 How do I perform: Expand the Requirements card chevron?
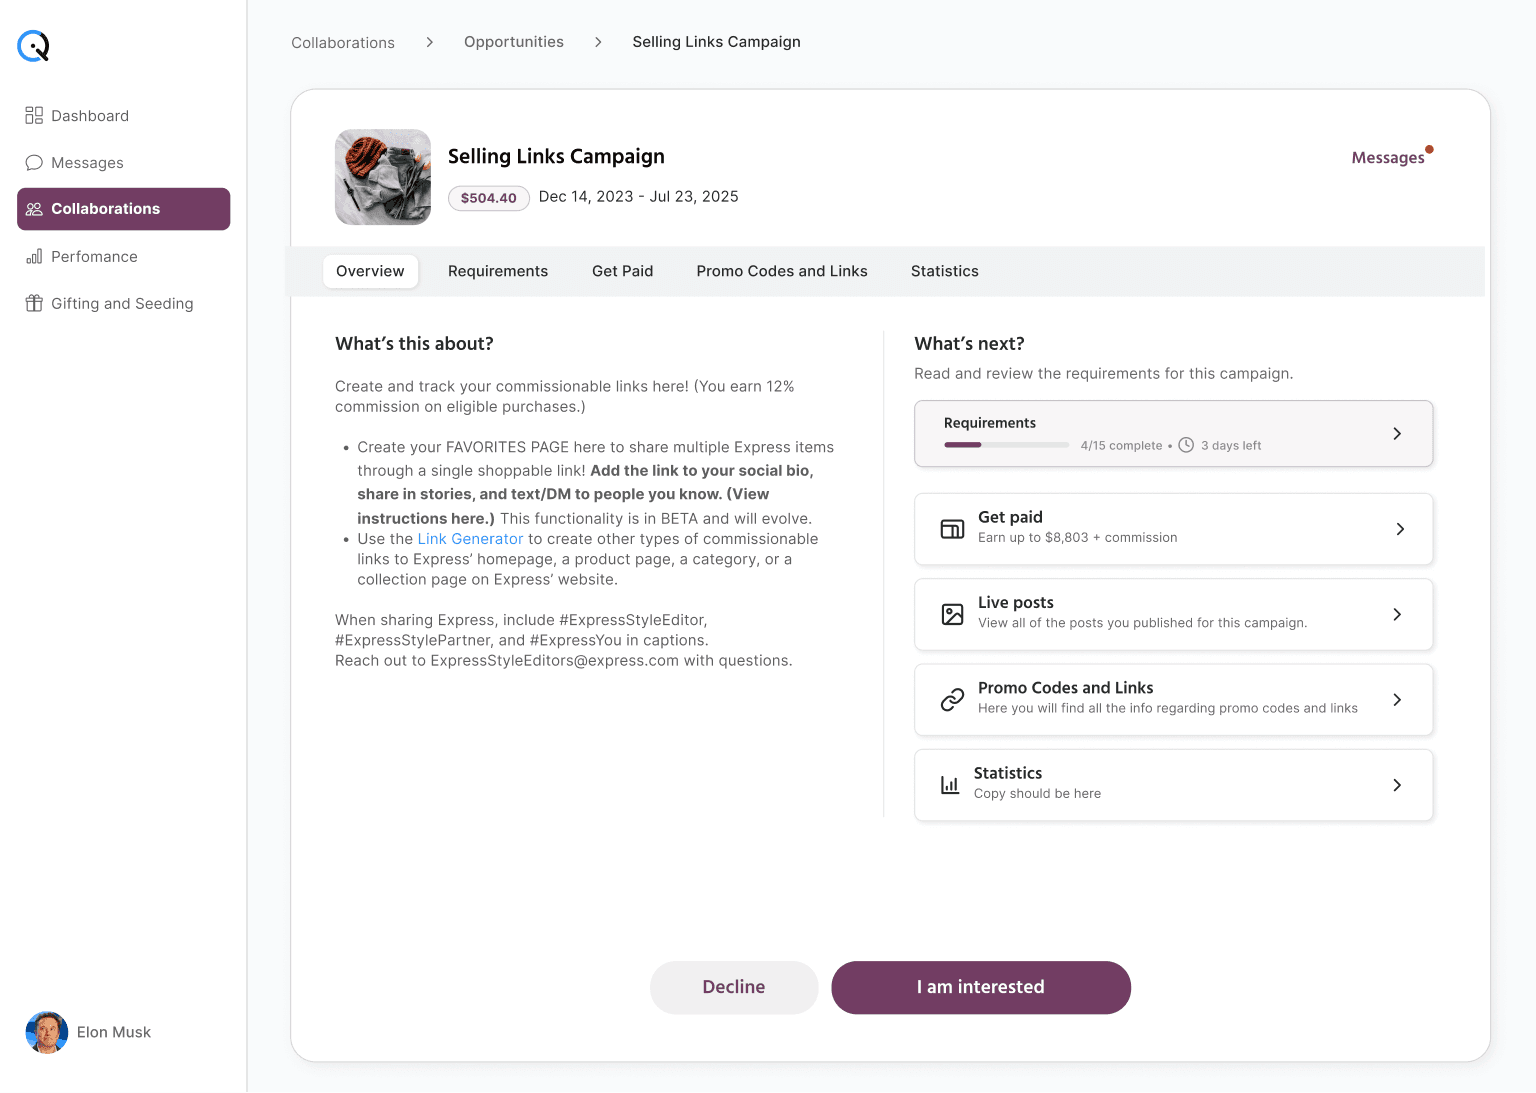[1397, 434]
